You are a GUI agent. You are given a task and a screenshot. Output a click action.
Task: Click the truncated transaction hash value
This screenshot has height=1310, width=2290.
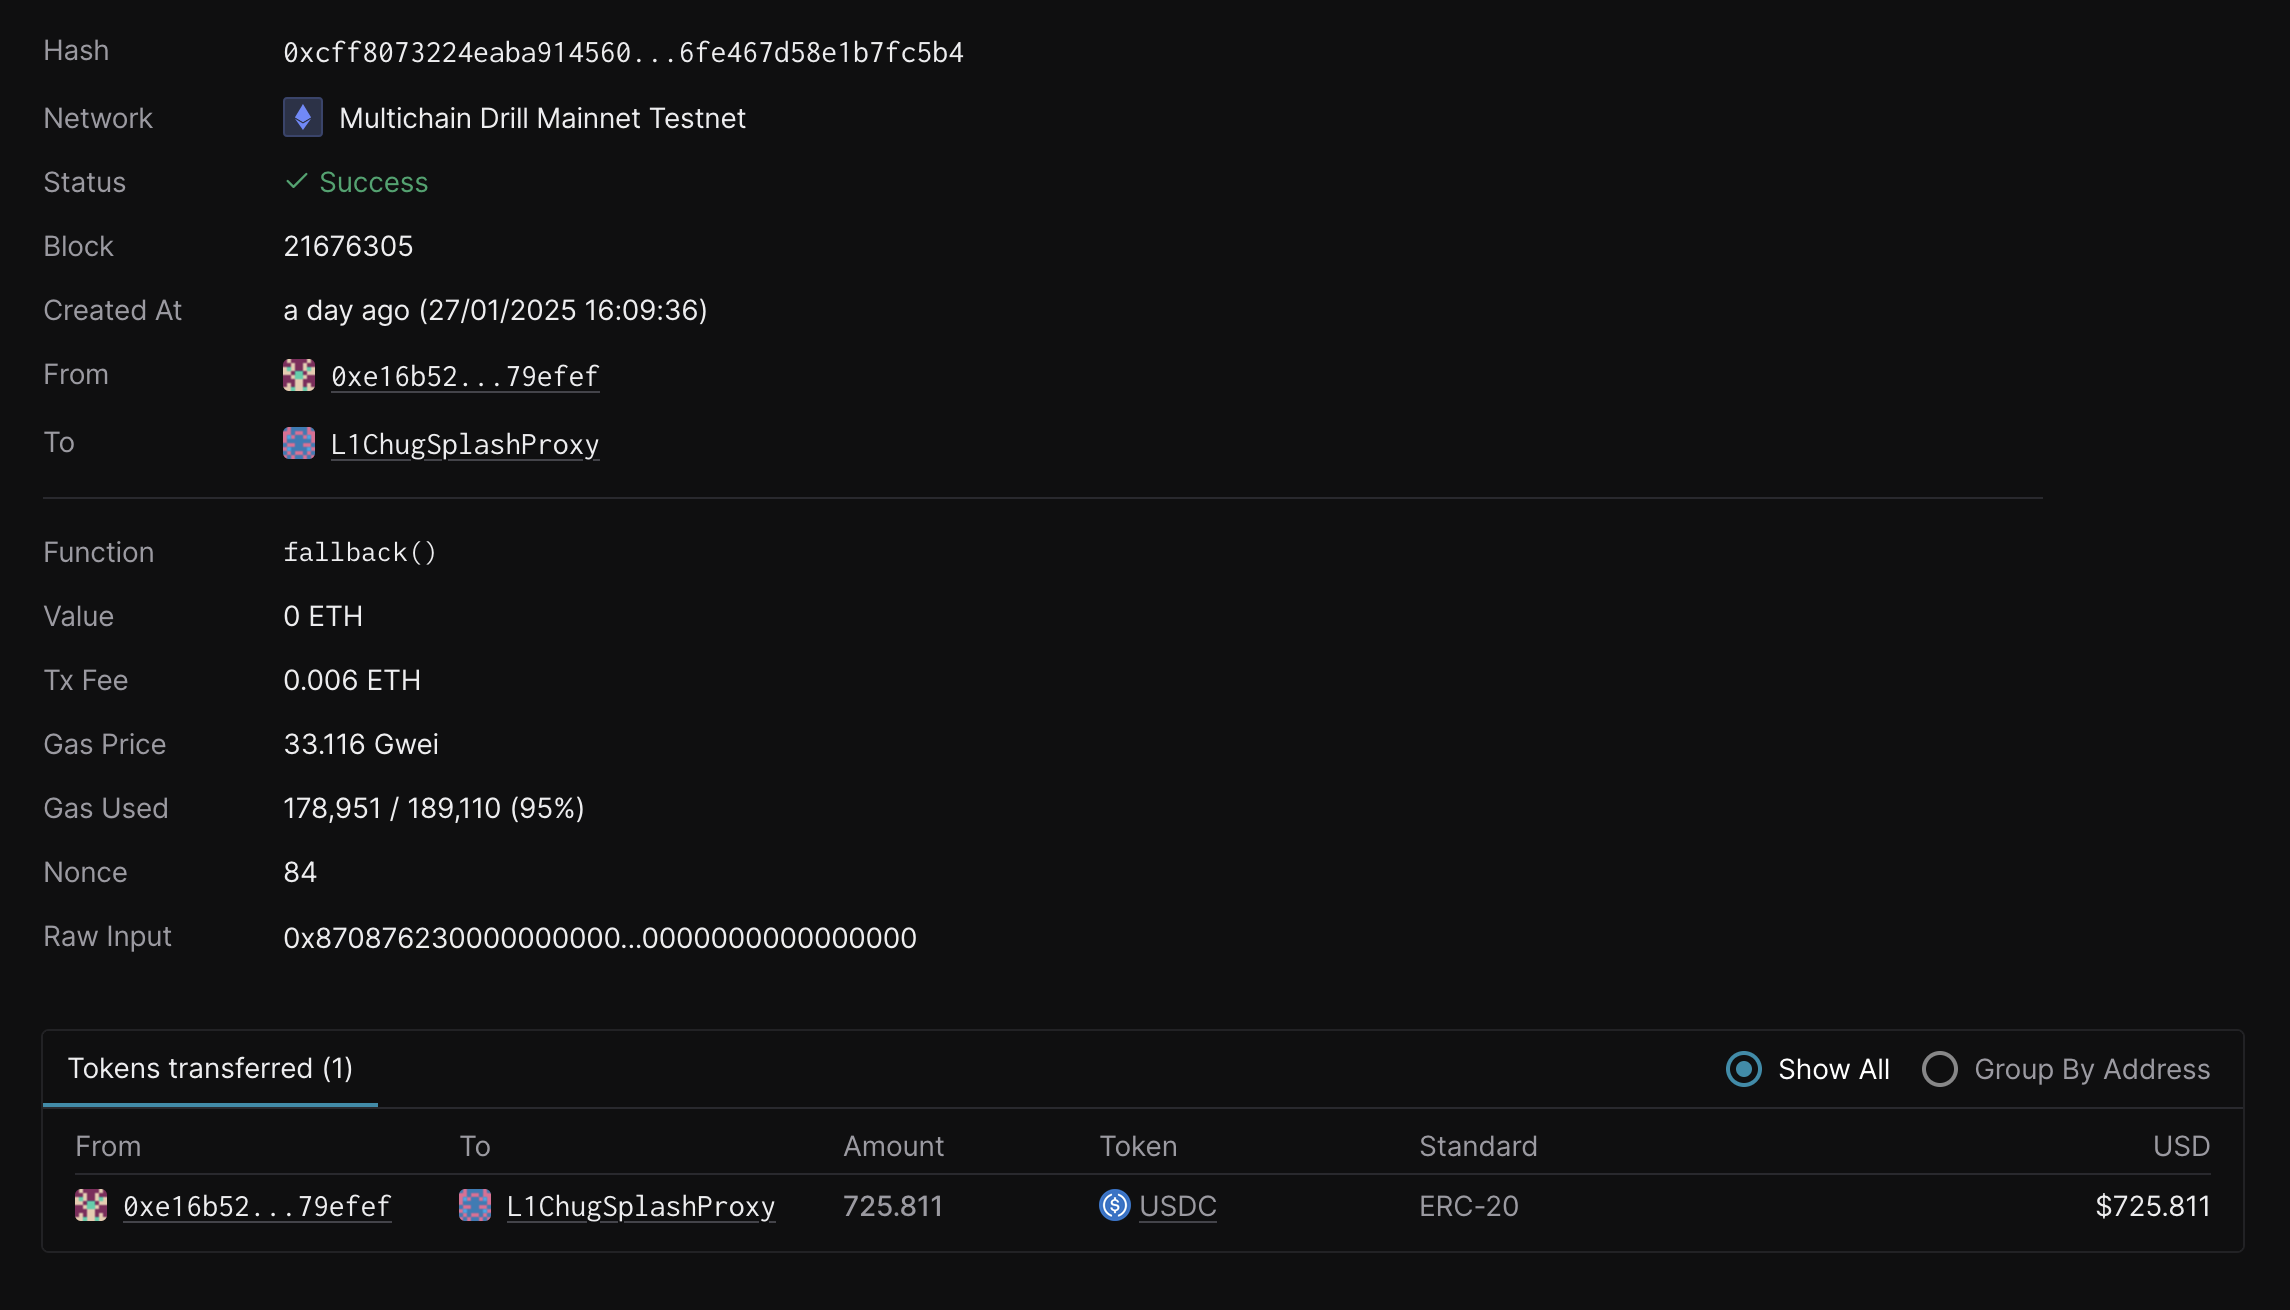623,52
